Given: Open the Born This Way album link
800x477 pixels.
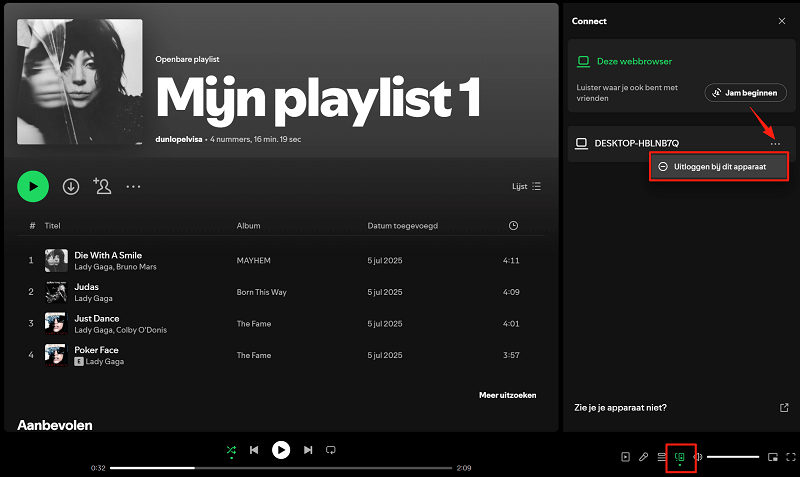Looking at the screenshot, I should point(262,292).
